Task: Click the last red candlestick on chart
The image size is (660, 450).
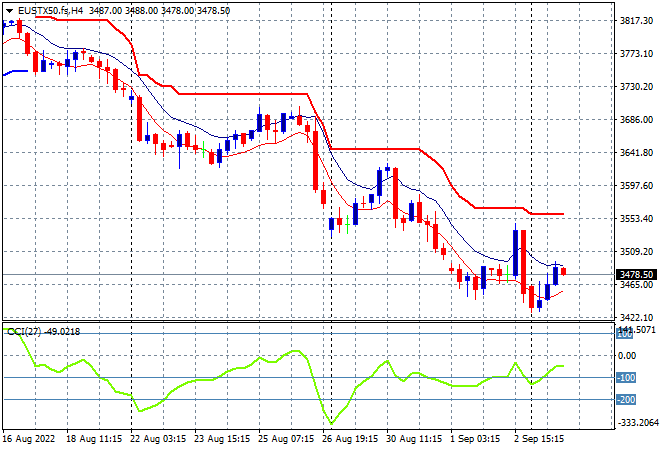Action: point(564,271)
